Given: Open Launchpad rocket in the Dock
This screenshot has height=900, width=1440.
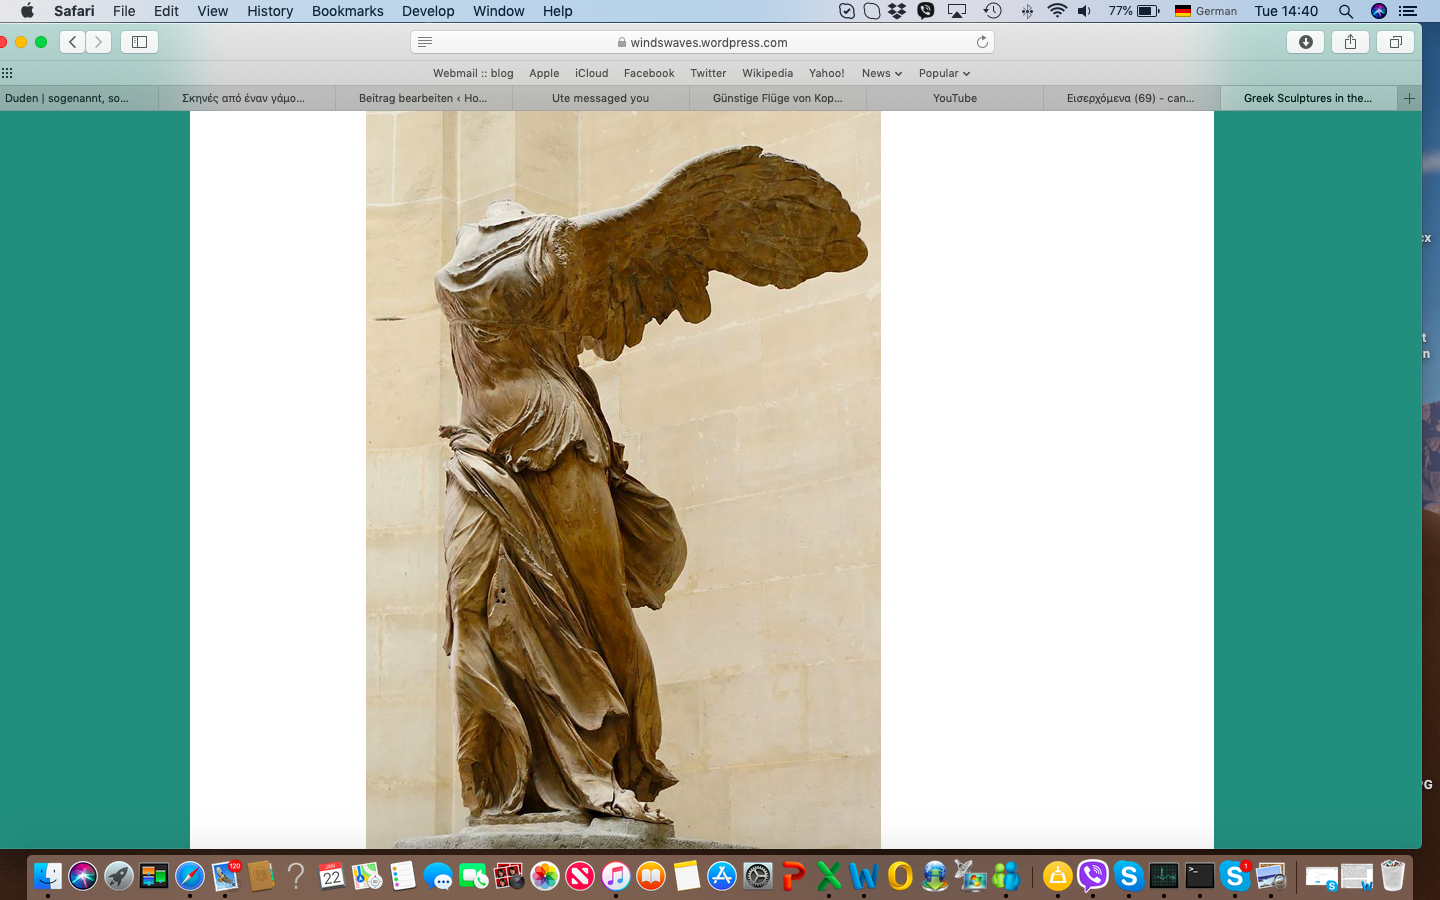Looking at the screenshot, I should click(119, 877).
